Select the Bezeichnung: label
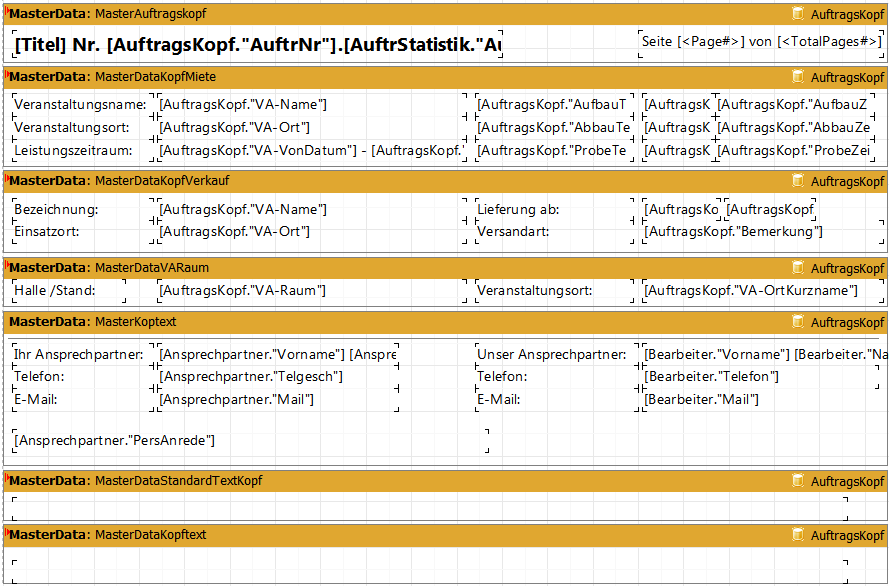891x586 pixels. tap(83, 209)
